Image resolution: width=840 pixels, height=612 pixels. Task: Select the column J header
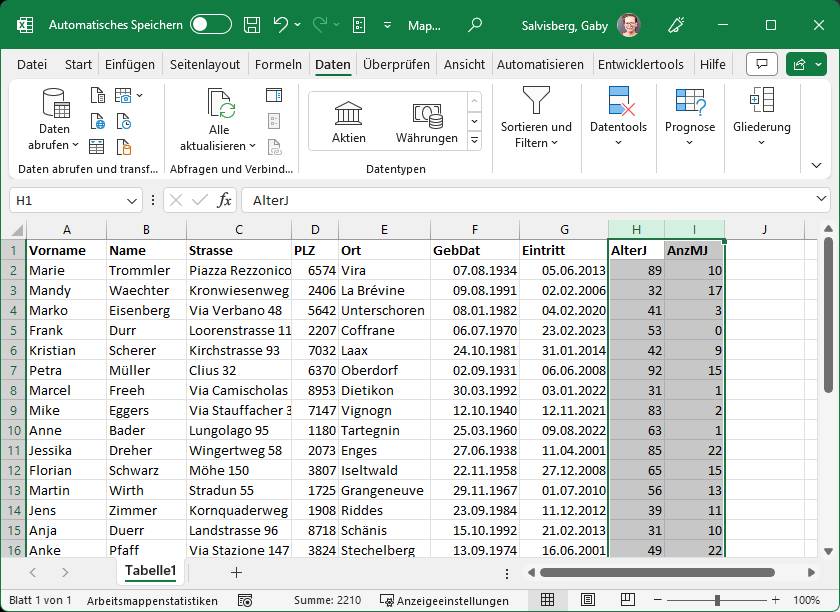764,229
